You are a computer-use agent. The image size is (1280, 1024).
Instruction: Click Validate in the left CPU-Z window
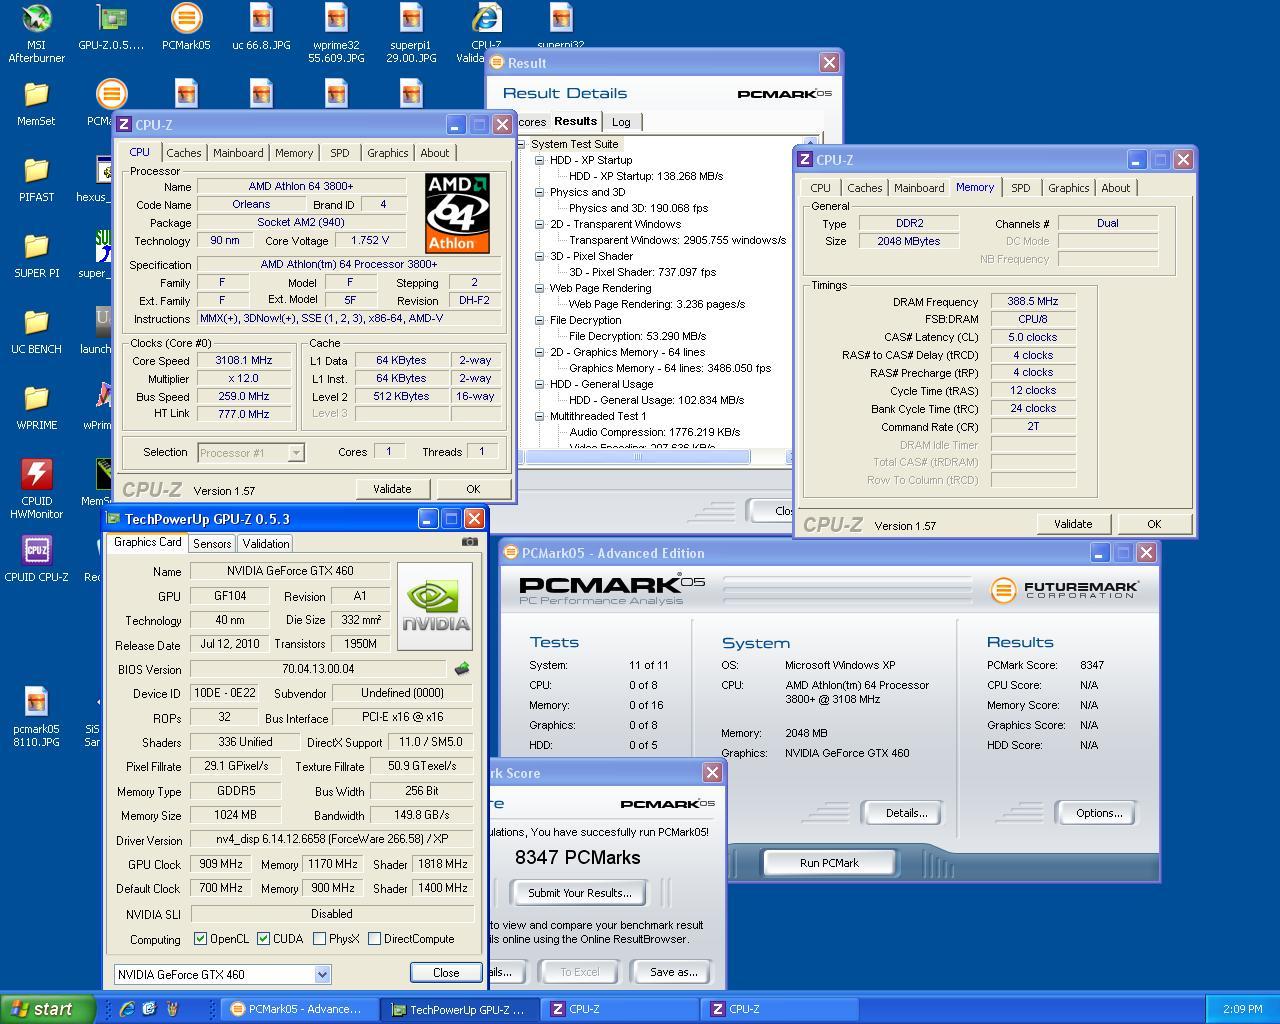pos(392,489)
